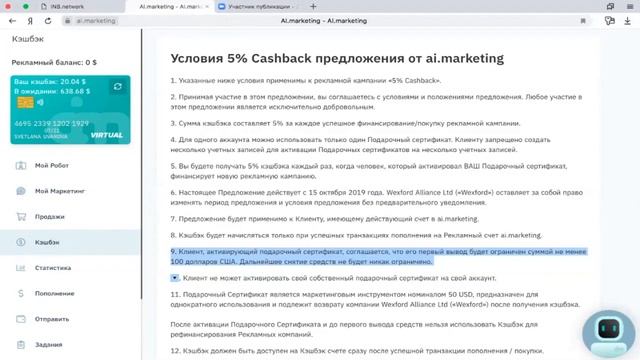The width and height of the screenshot is (640, 360).
Task: Open a new browser tab
Action: [x=313, y=7]
